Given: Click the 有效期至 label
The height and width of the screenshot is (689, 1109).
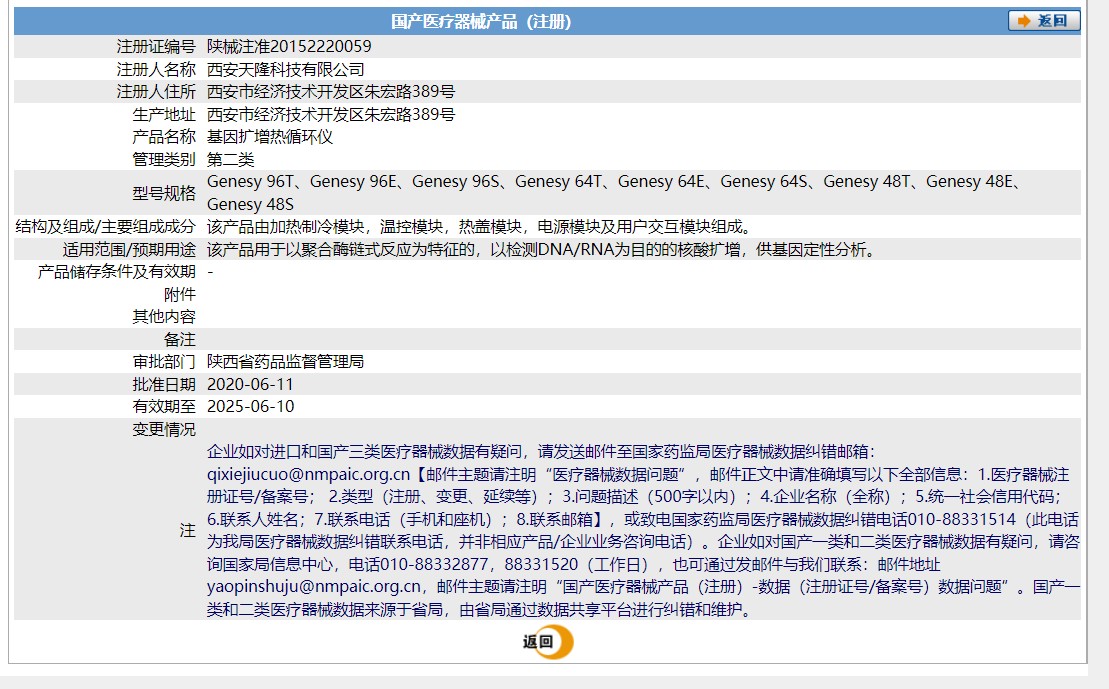Looking at the screenshot, I should pos(163,407).
